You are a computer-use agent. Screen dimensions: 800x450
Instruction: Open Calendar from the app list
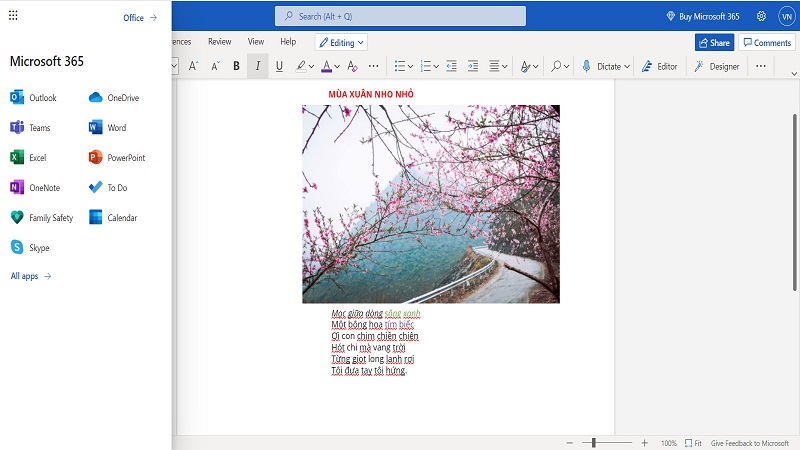(113, 218)
